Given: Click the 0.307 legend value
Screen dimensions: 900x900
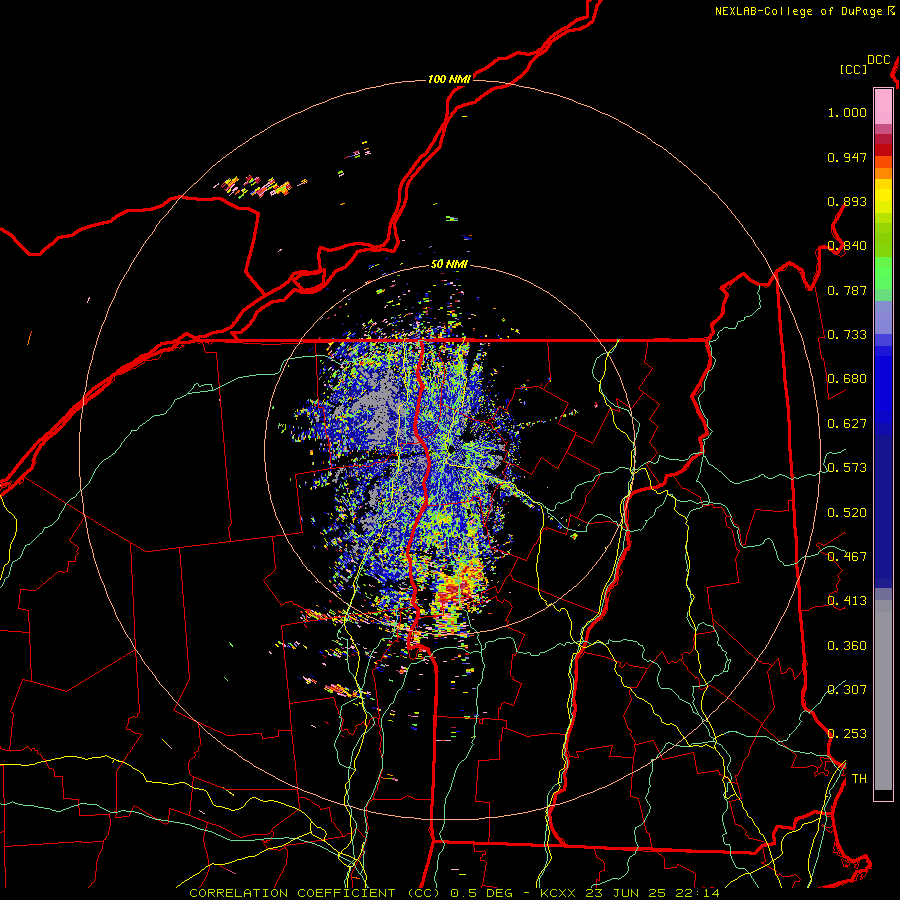Looking at the screenshot, I should 847,689.
